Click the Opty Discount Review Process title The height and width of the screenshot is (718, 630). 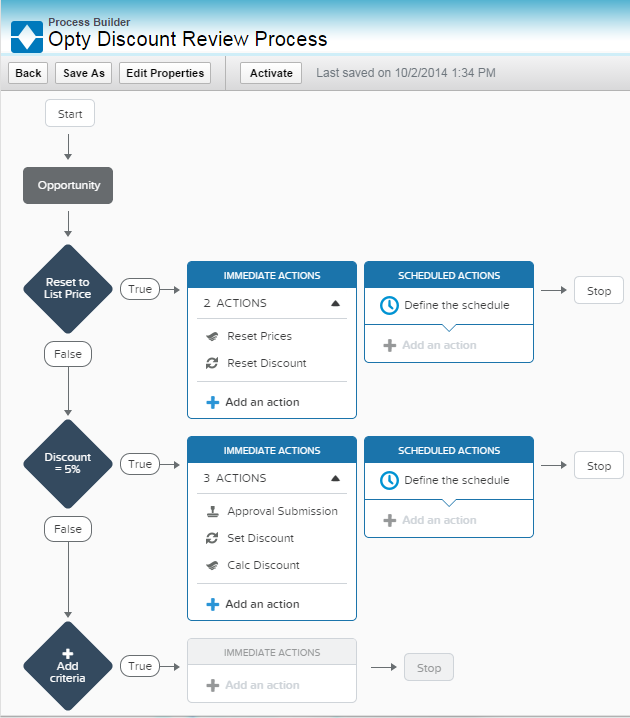[x=188, y=39]
